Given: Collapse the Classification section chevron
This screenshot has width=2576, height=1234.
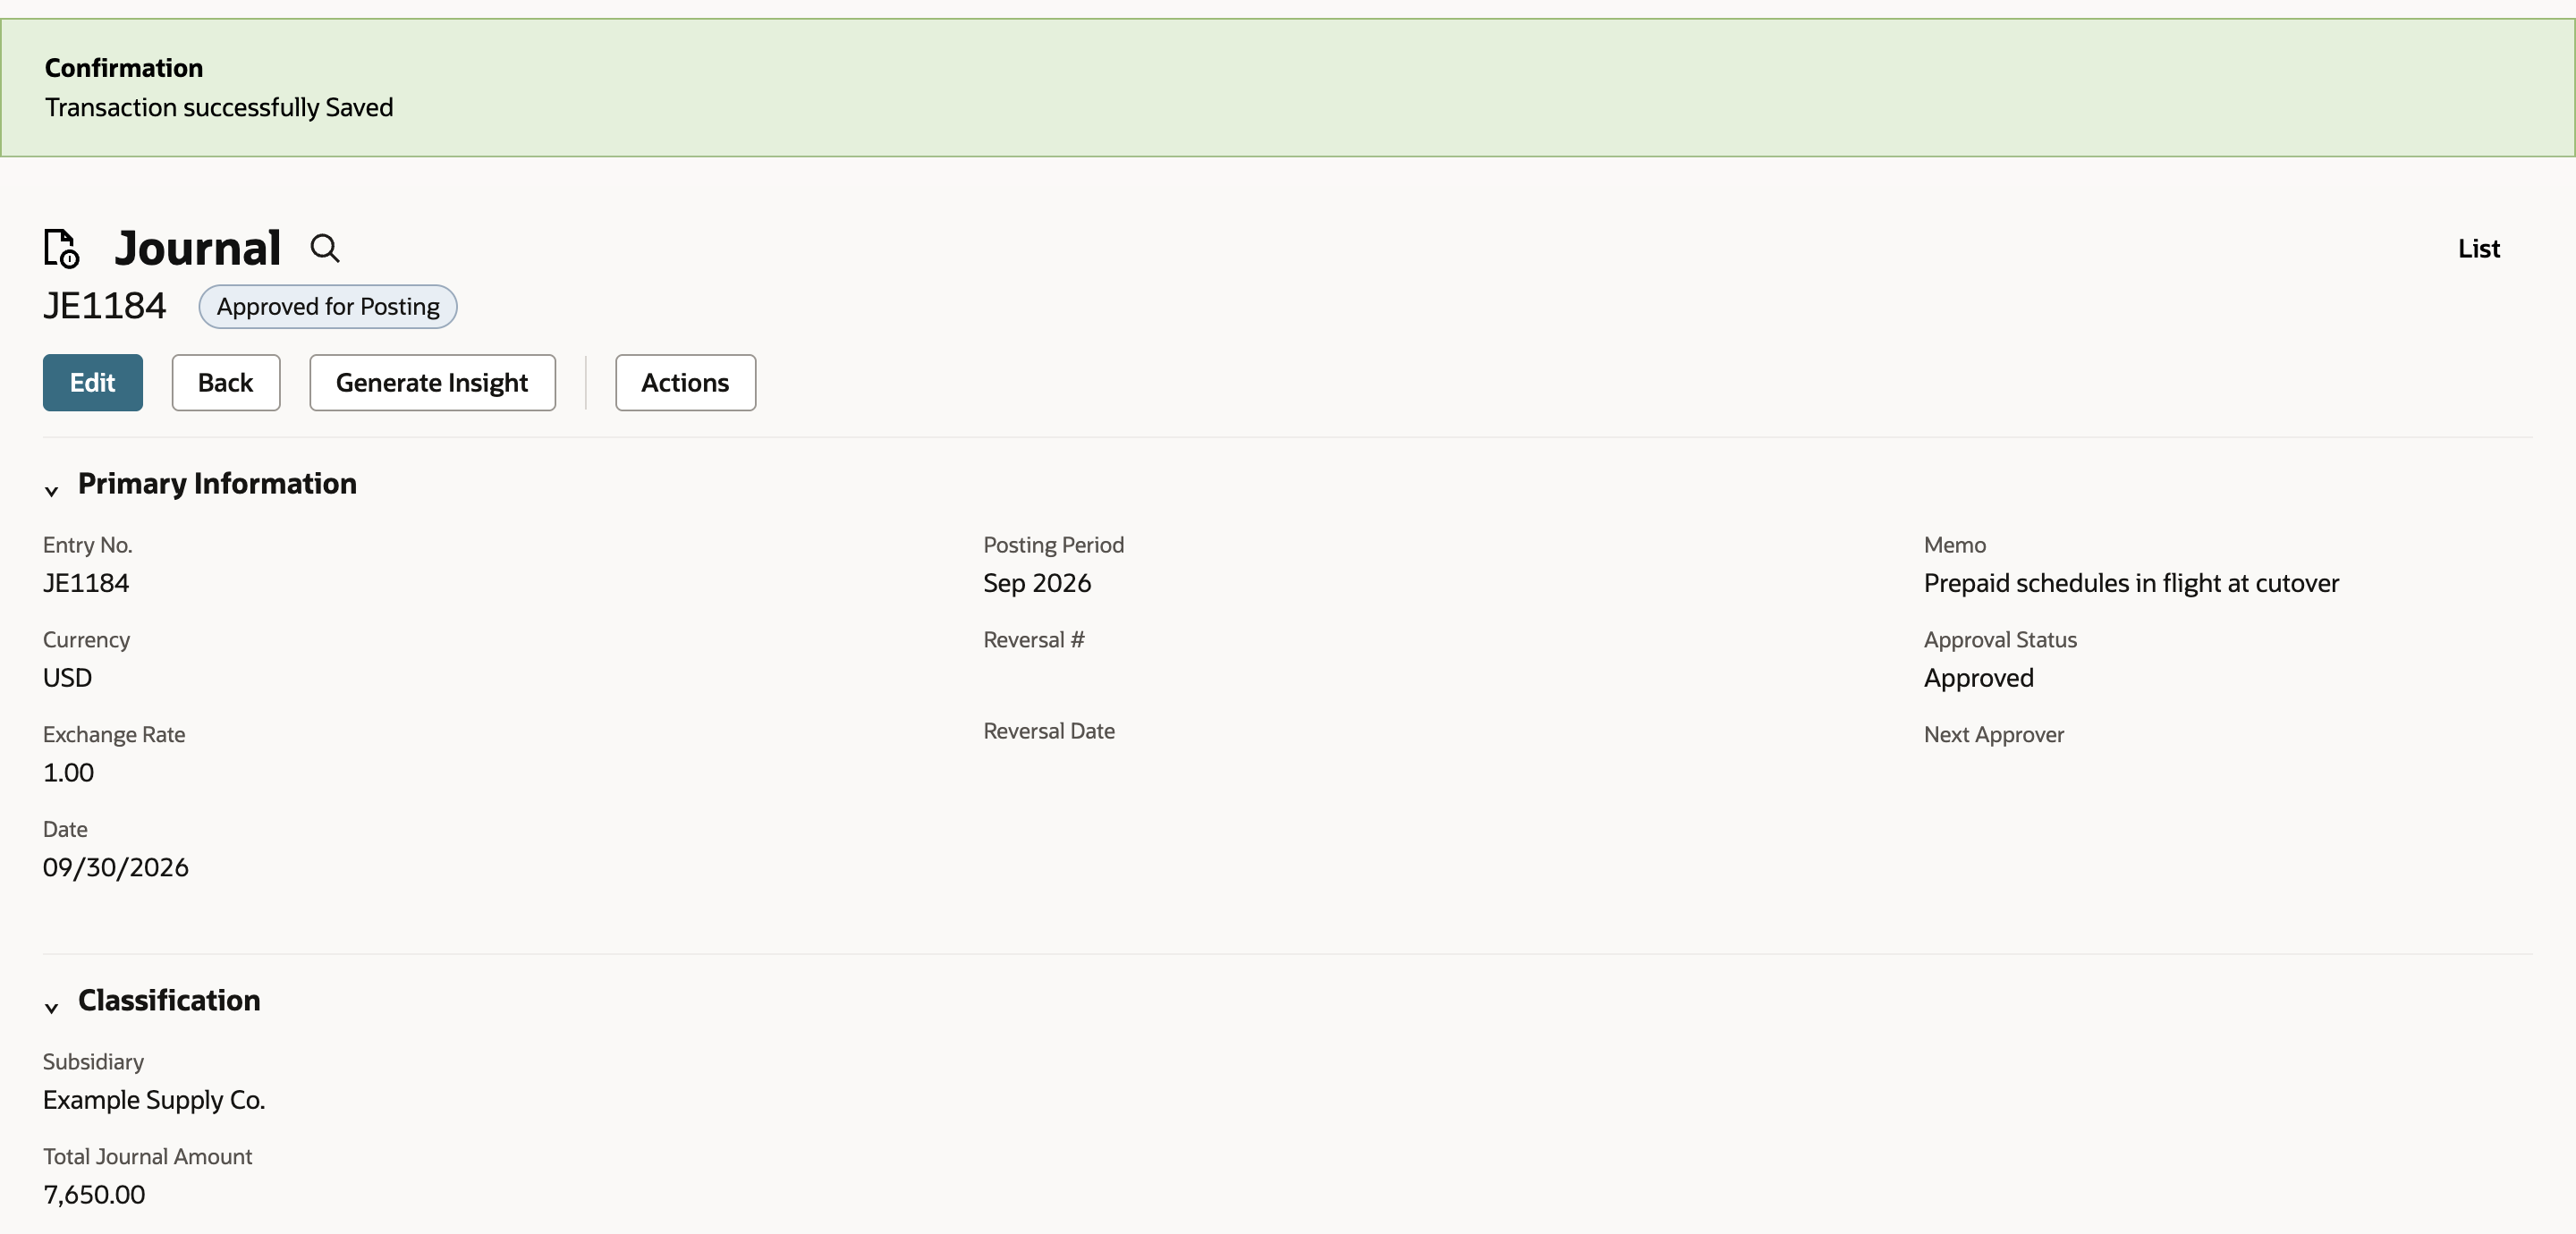Looking at the screenshot, I should tap(52, 1007).
